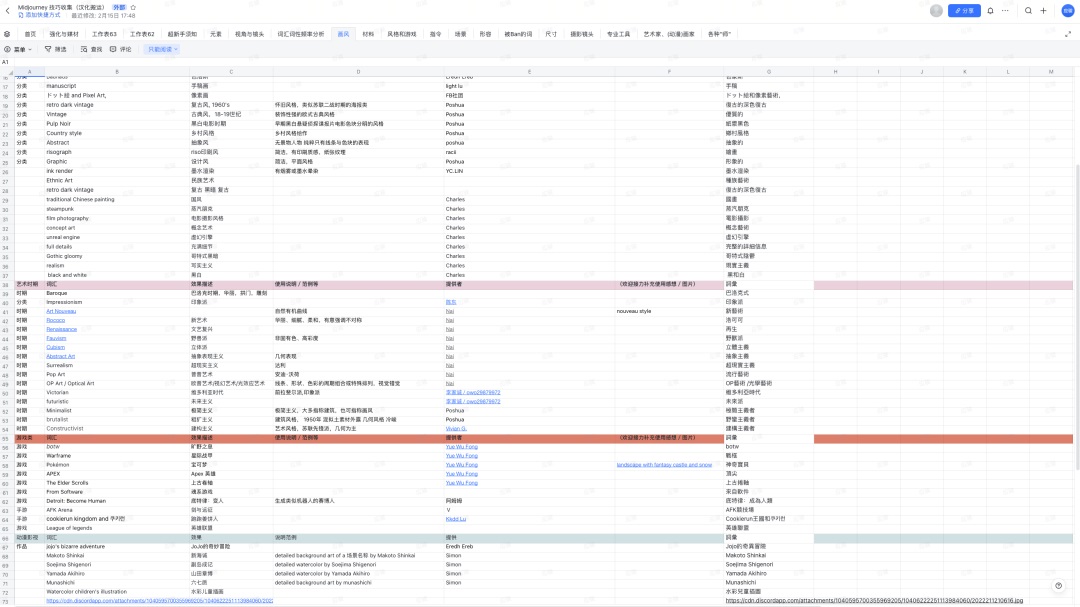Switch to the 首页 sheet tab
Viewport: 1080px width, 607px height.
click(30, 34)
